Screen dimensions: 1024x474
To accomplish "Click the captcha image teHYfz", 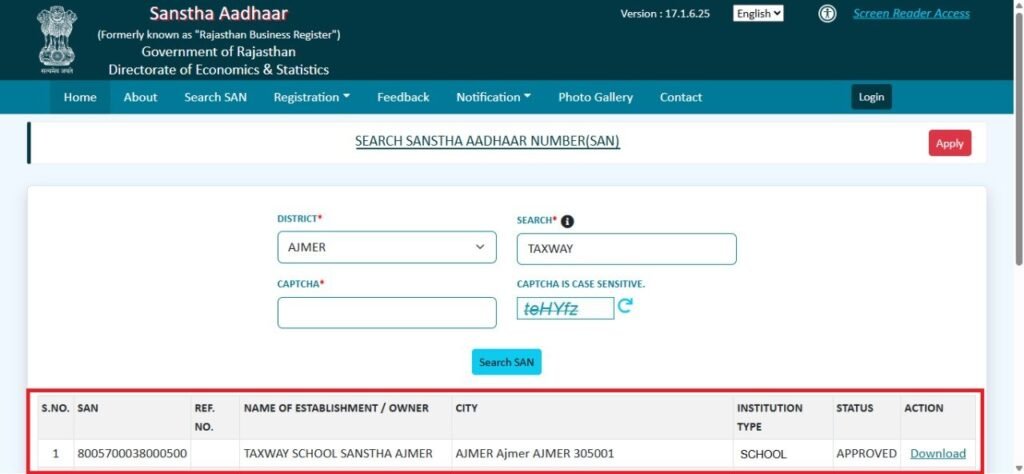I will [566, 308].
